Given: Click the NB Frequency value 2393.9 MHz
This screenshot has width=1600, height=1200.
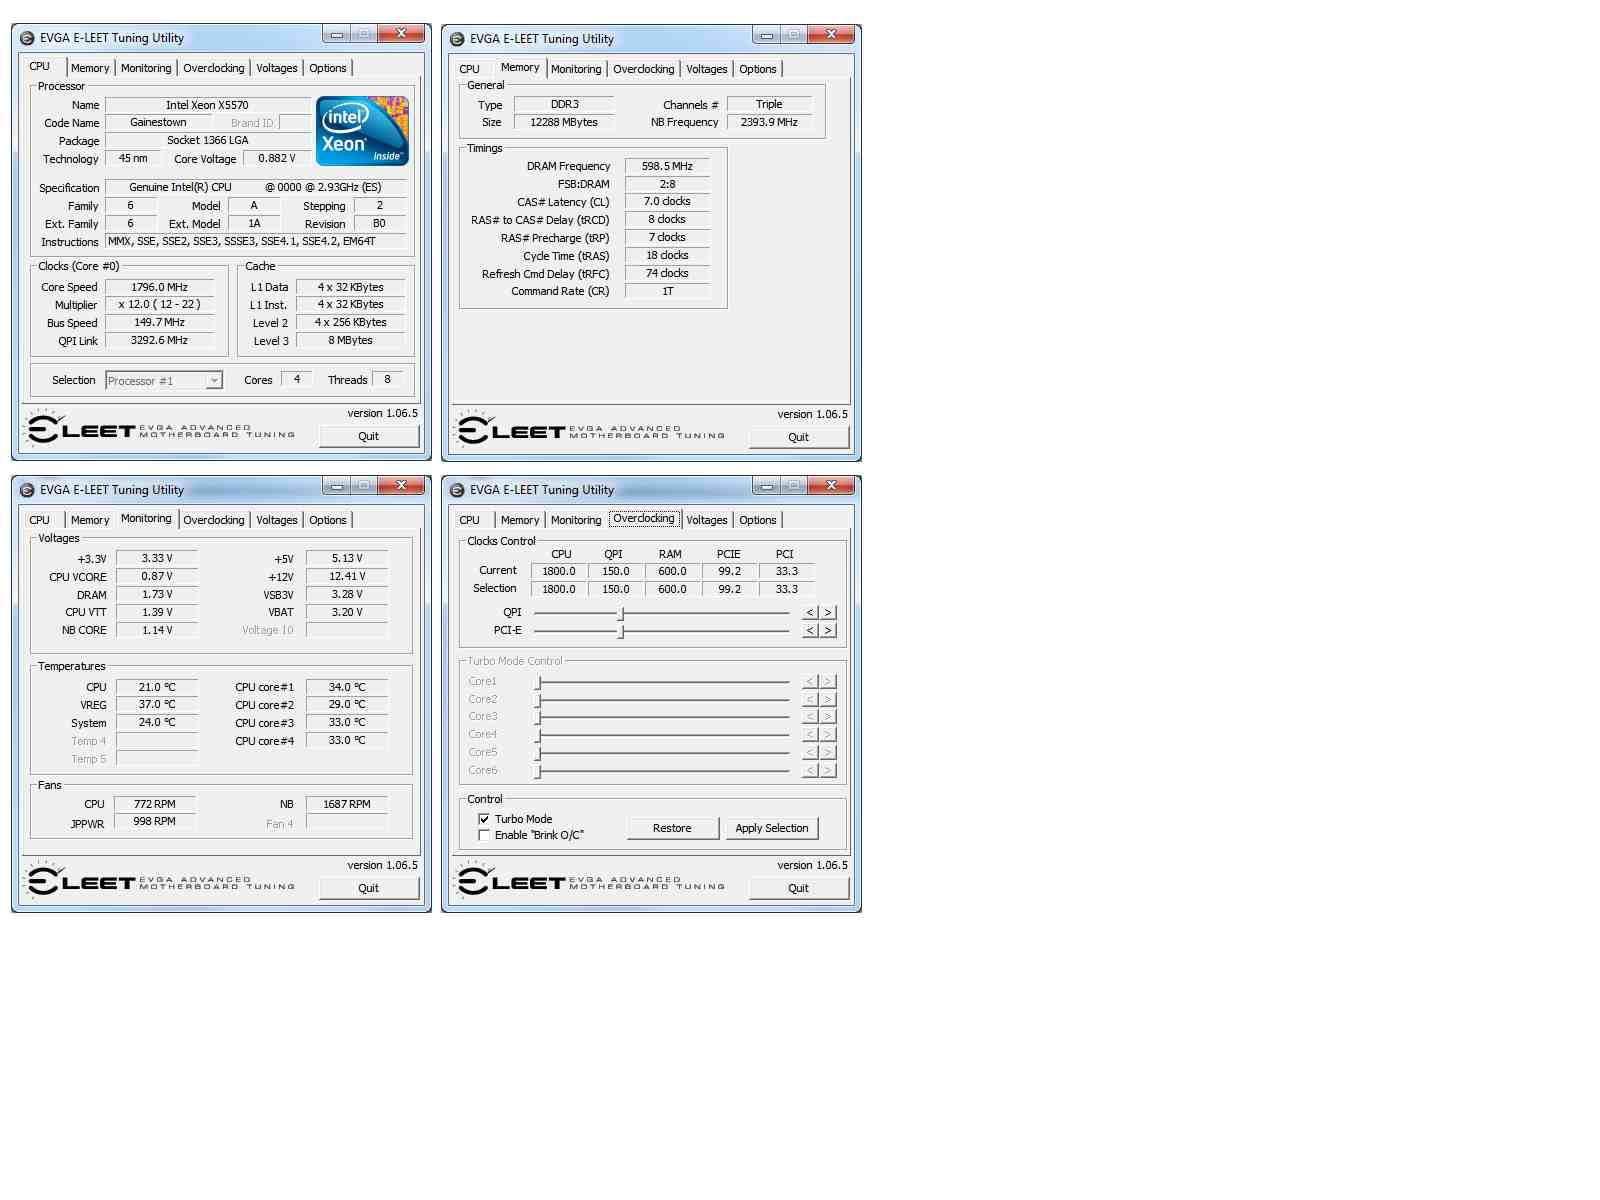Looking at the screenshot, I should 769,123.
